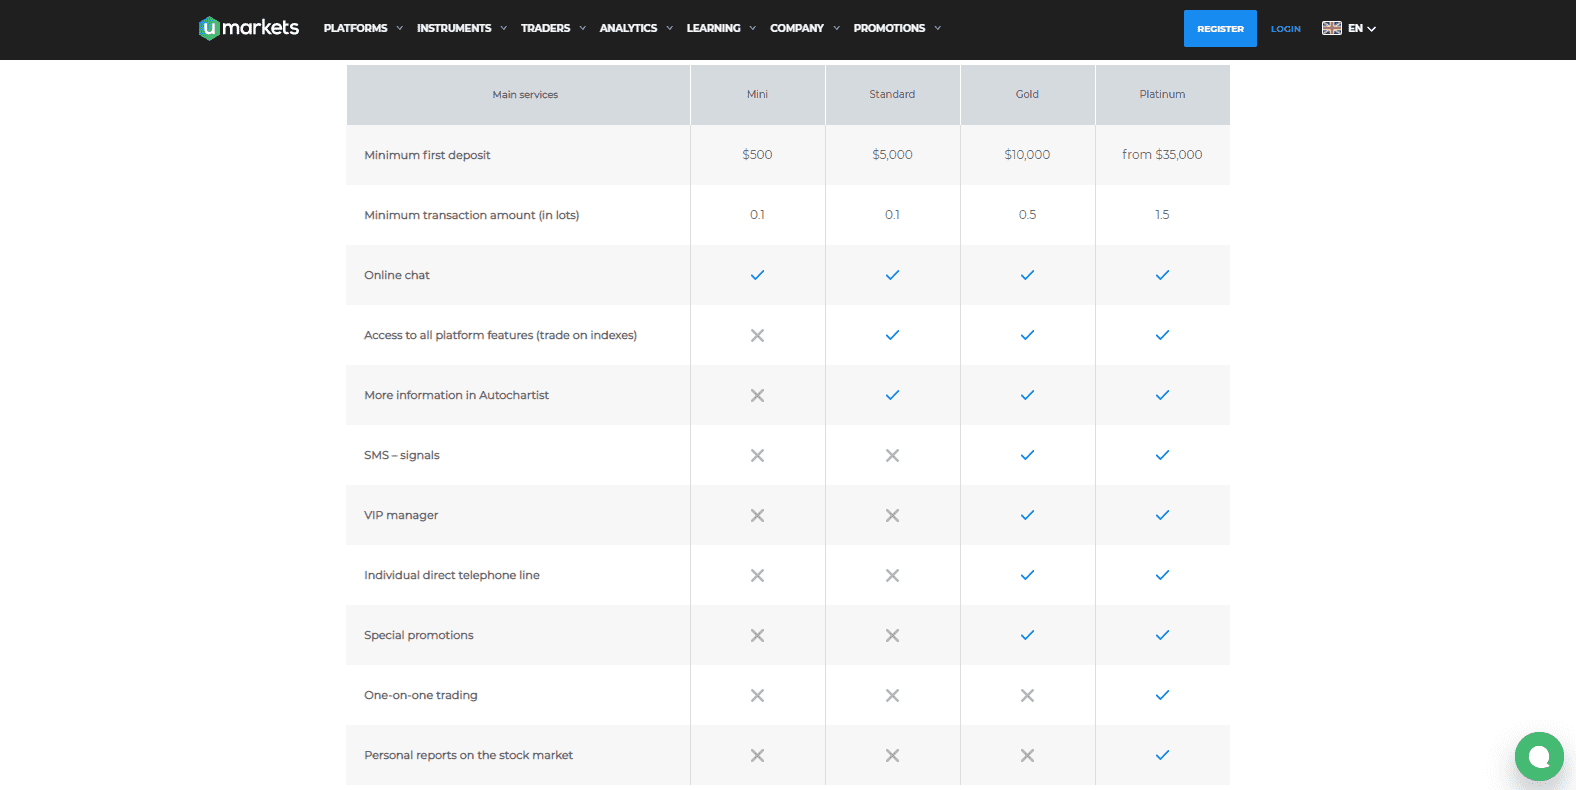
Task: Open the EN language selector
Action: click(1361, 28)
